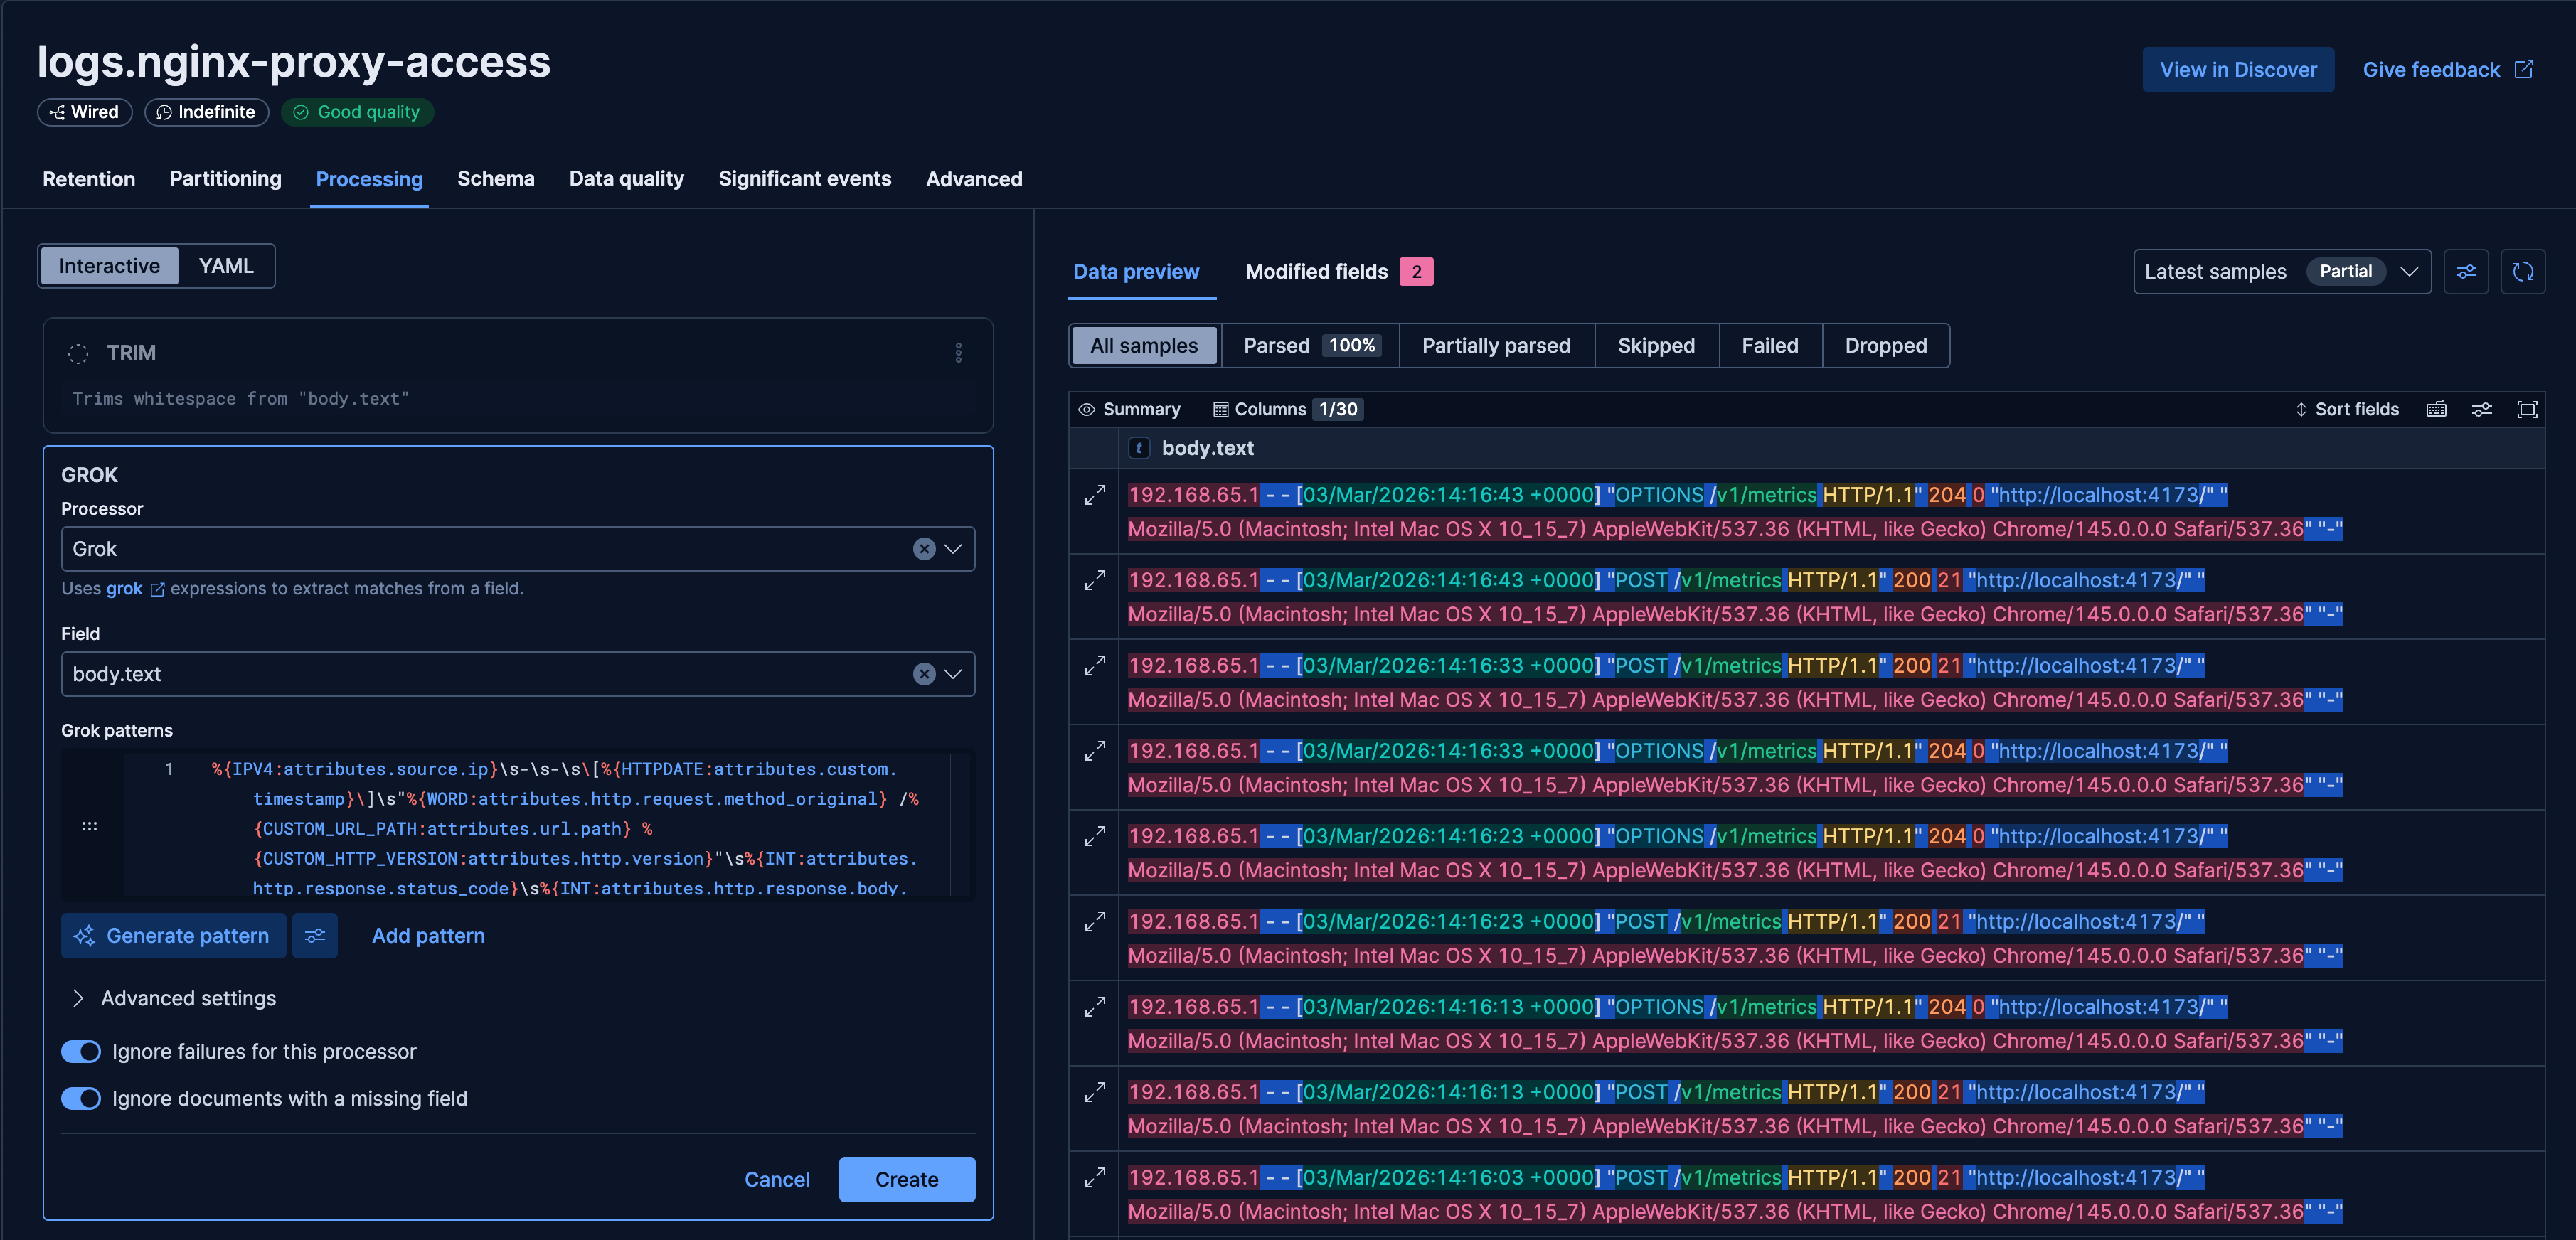
Task: Switch editor to YAML mode
Action: [226, 266]
